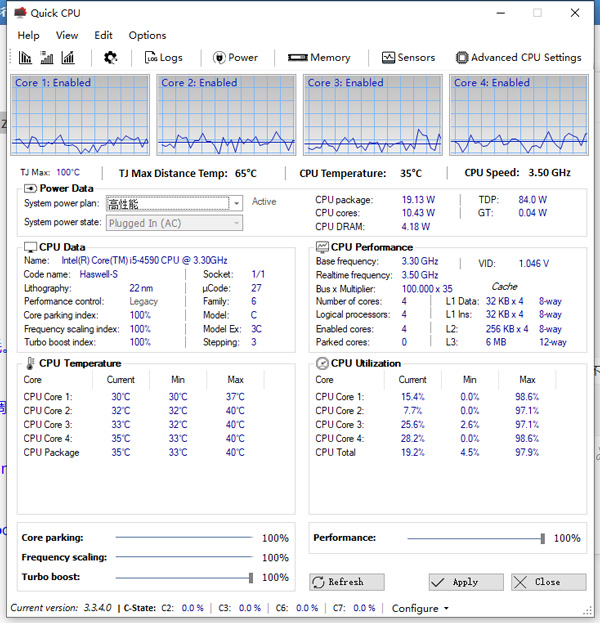Screen dimensions: 600x623
Task: Click the Current column header in CPU Temperature
Action: coord(121,379)
